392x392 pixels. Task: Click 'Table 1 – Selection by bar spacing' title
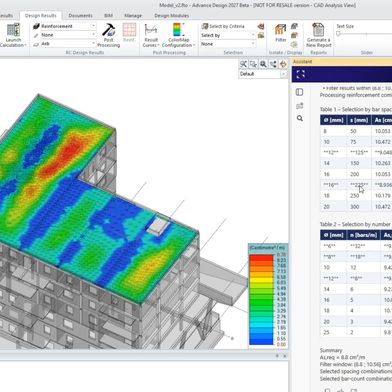tap(356, 109)
